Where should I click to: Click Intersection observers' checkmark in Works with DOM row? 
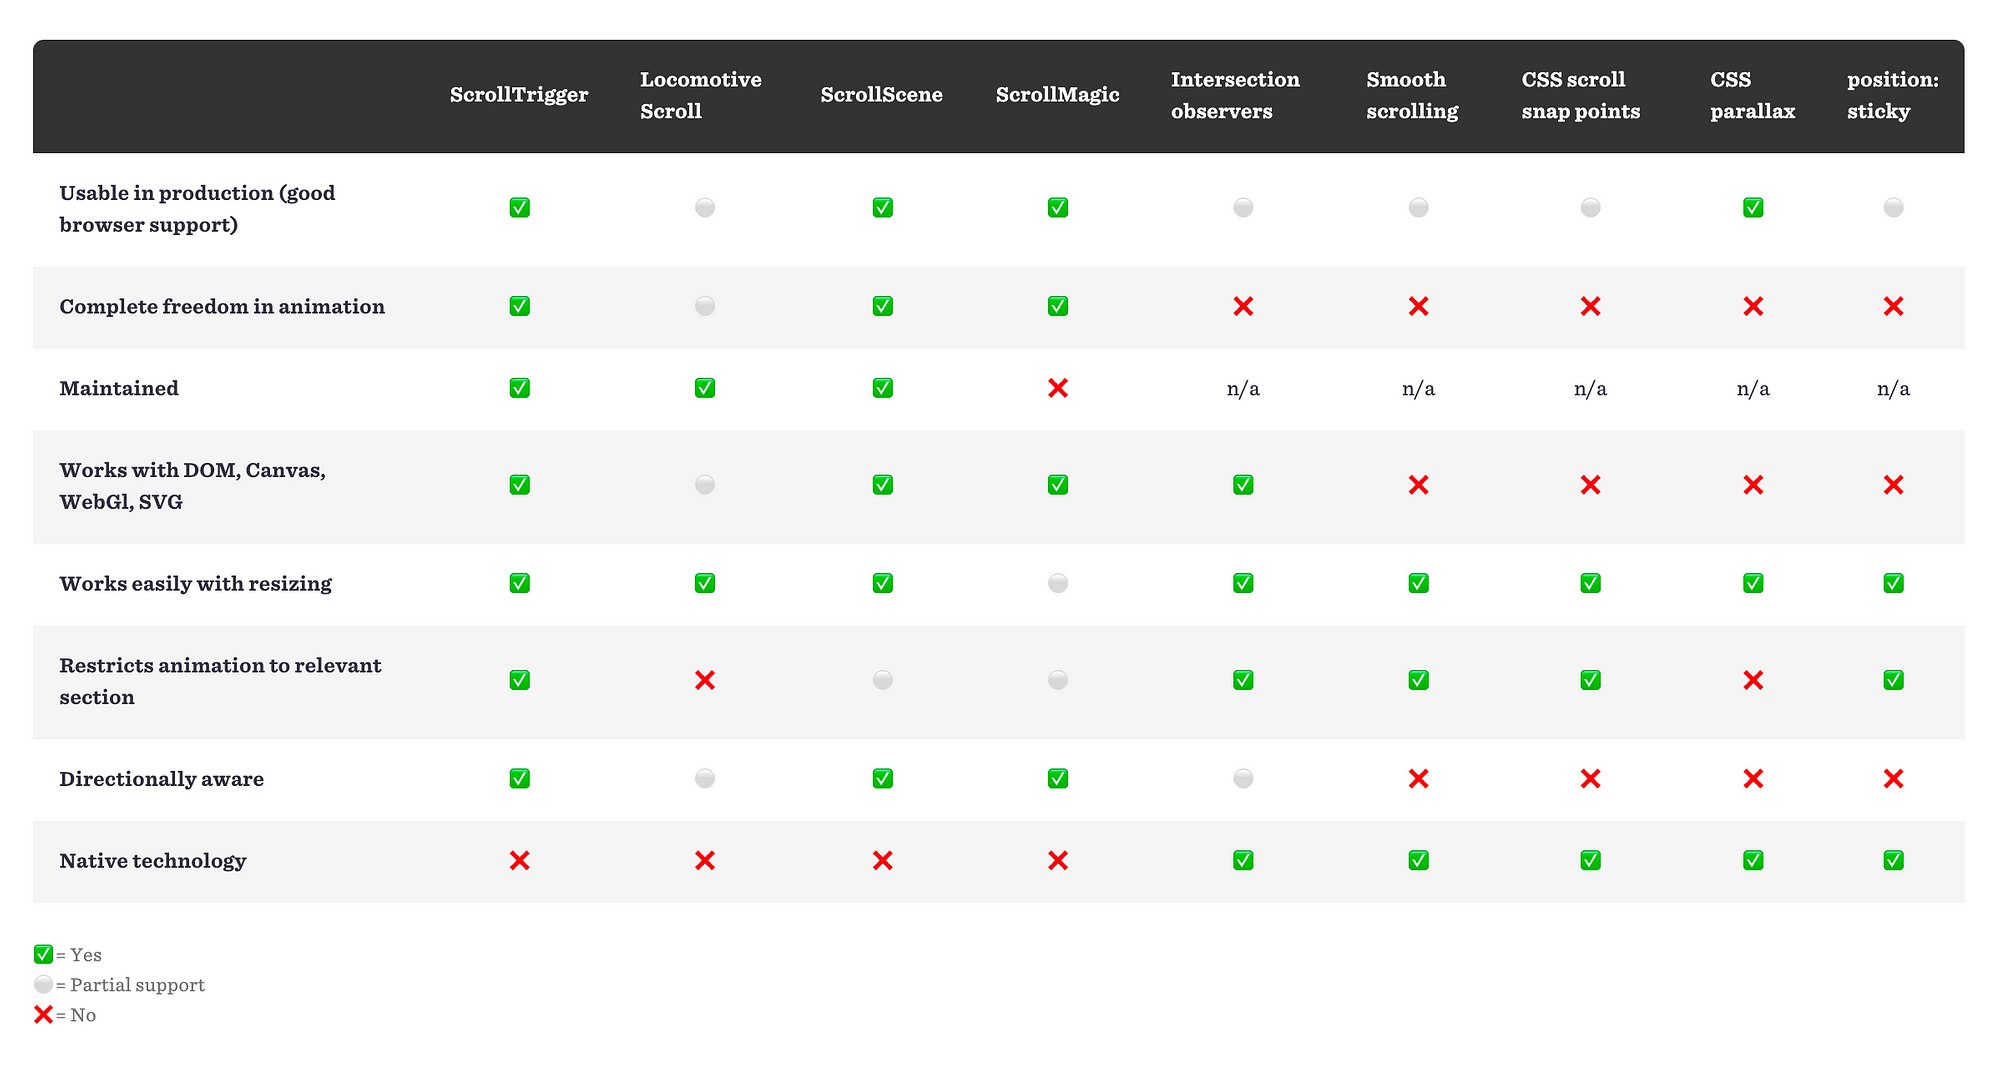tap(1243, 485)
